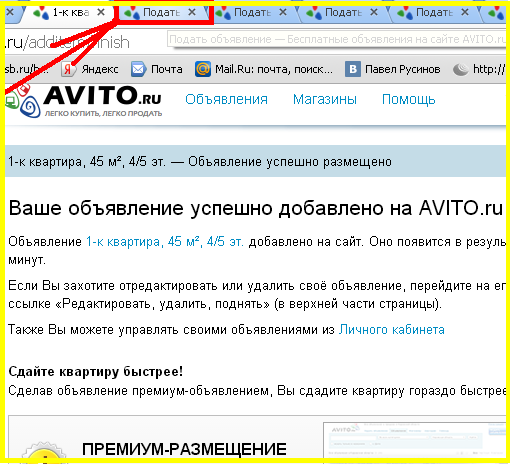The image size is (510, 464).
Task: Open the Почта bookmark
Action: [157, 69]
